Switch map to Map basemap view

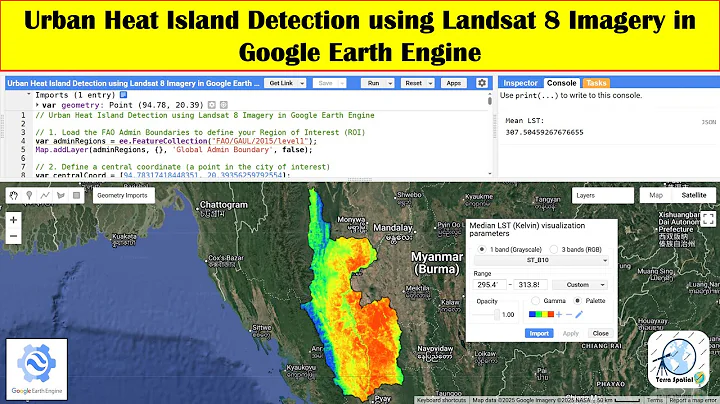pos(656,195)
